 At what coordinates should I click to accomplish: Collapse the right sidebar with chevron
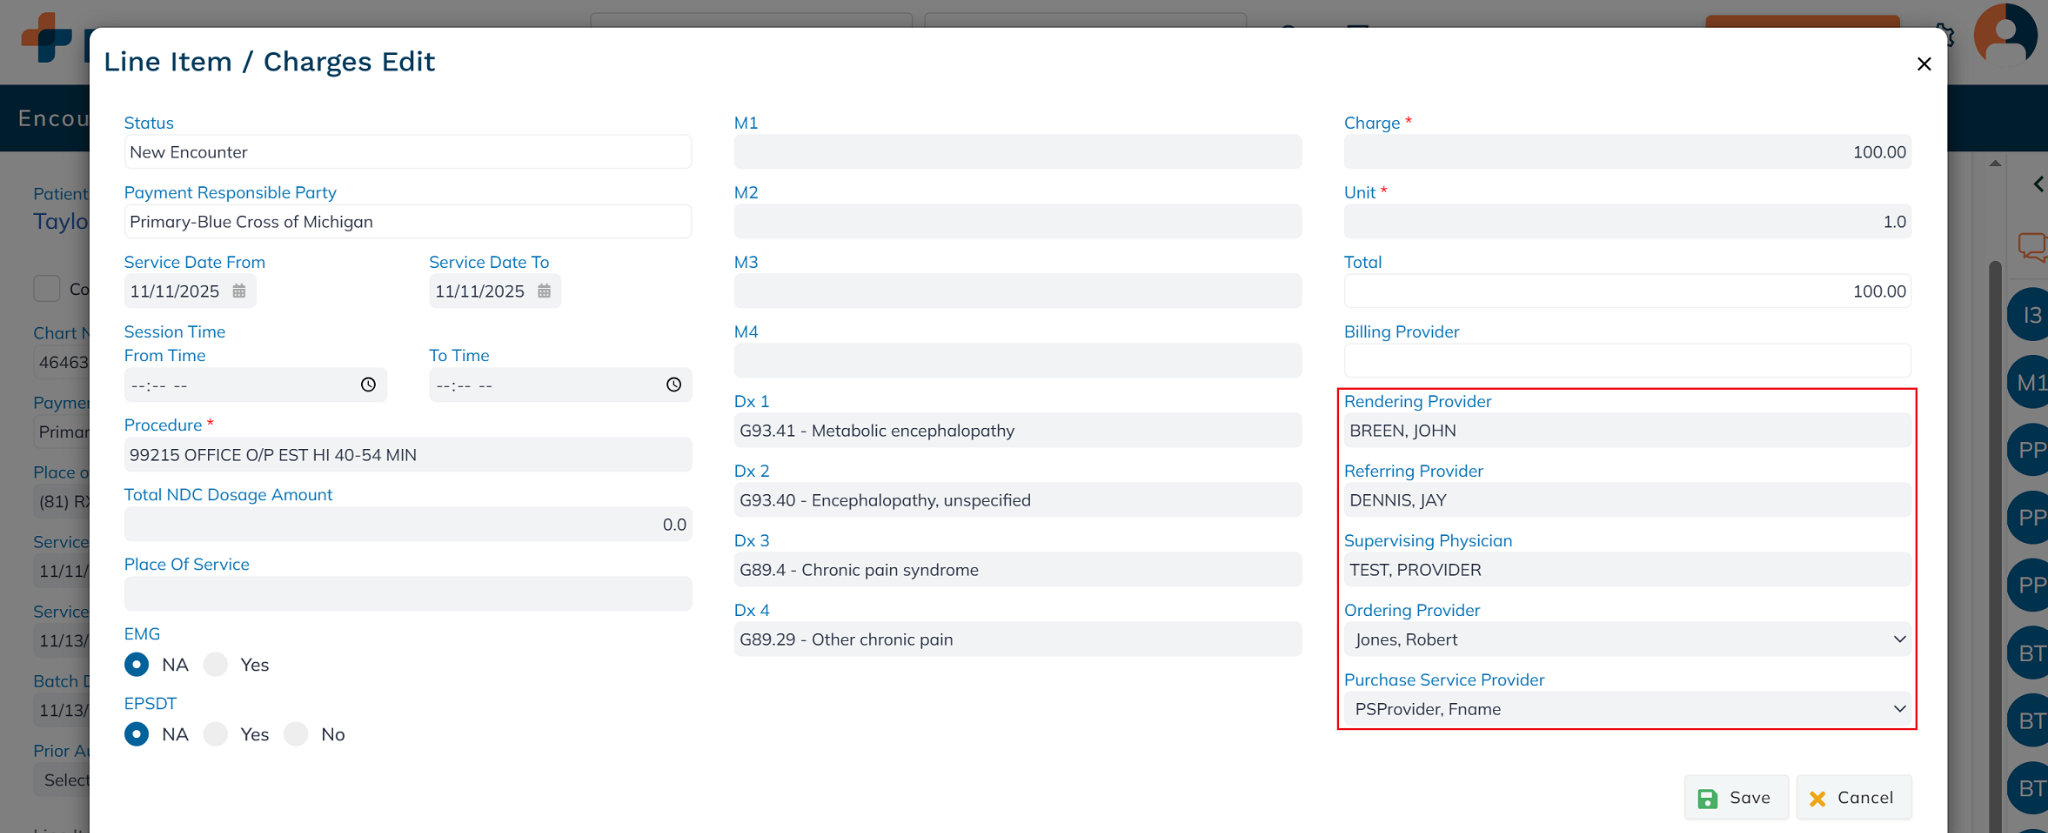(2038, 184)
